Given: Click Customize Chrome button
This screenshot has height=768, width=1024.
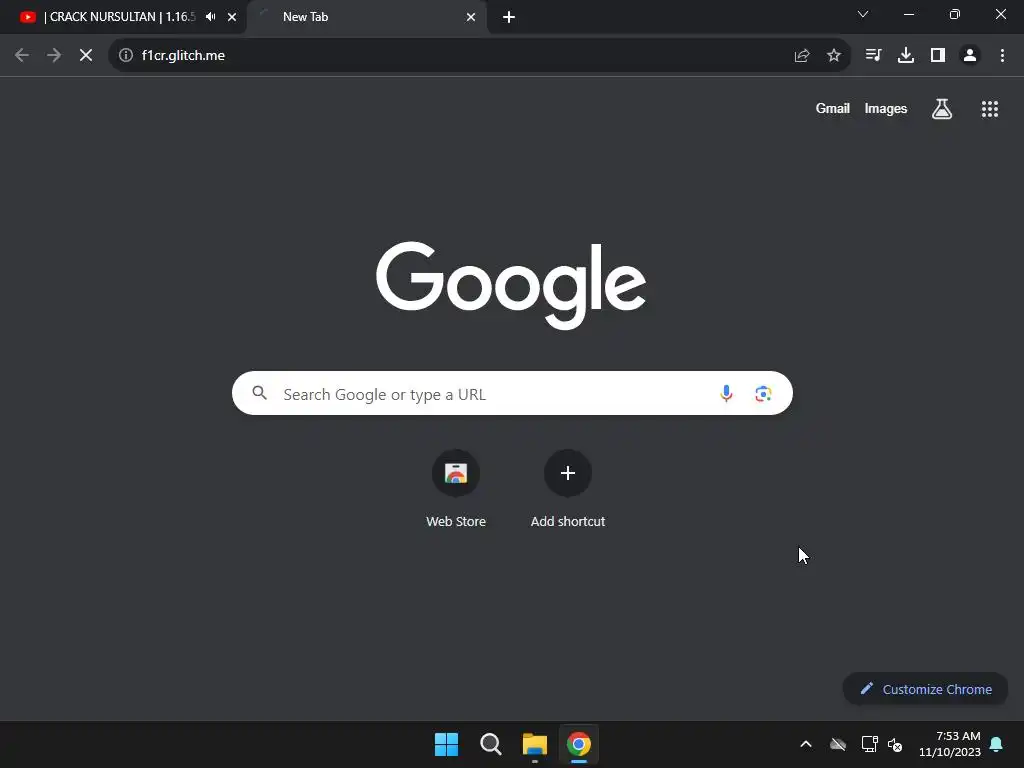Looking at the screenshot, I should [x=925, y=689].
